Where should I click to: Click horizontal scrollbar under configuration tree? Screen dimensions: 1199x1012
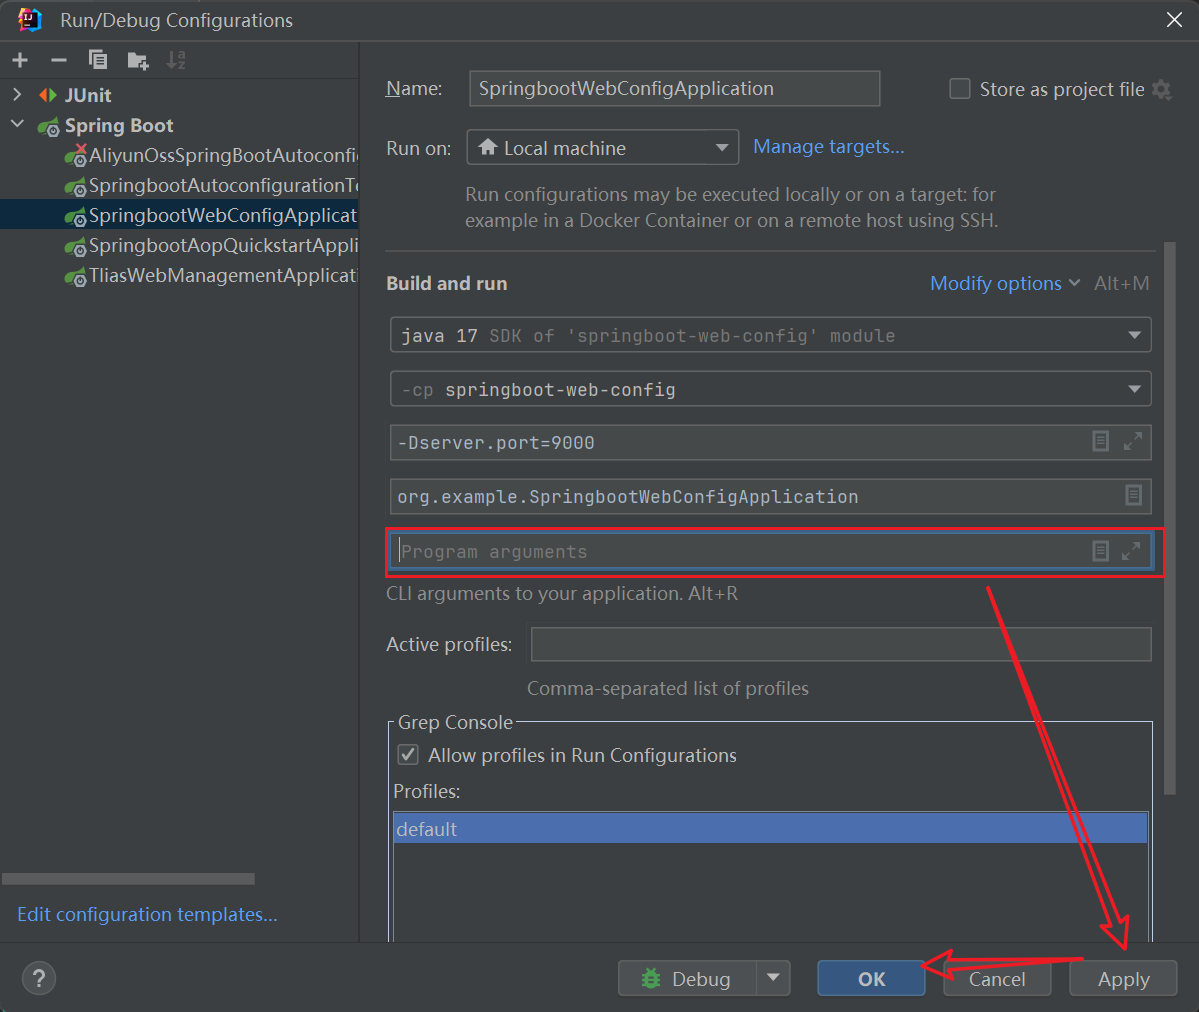[x=128, y=879]
